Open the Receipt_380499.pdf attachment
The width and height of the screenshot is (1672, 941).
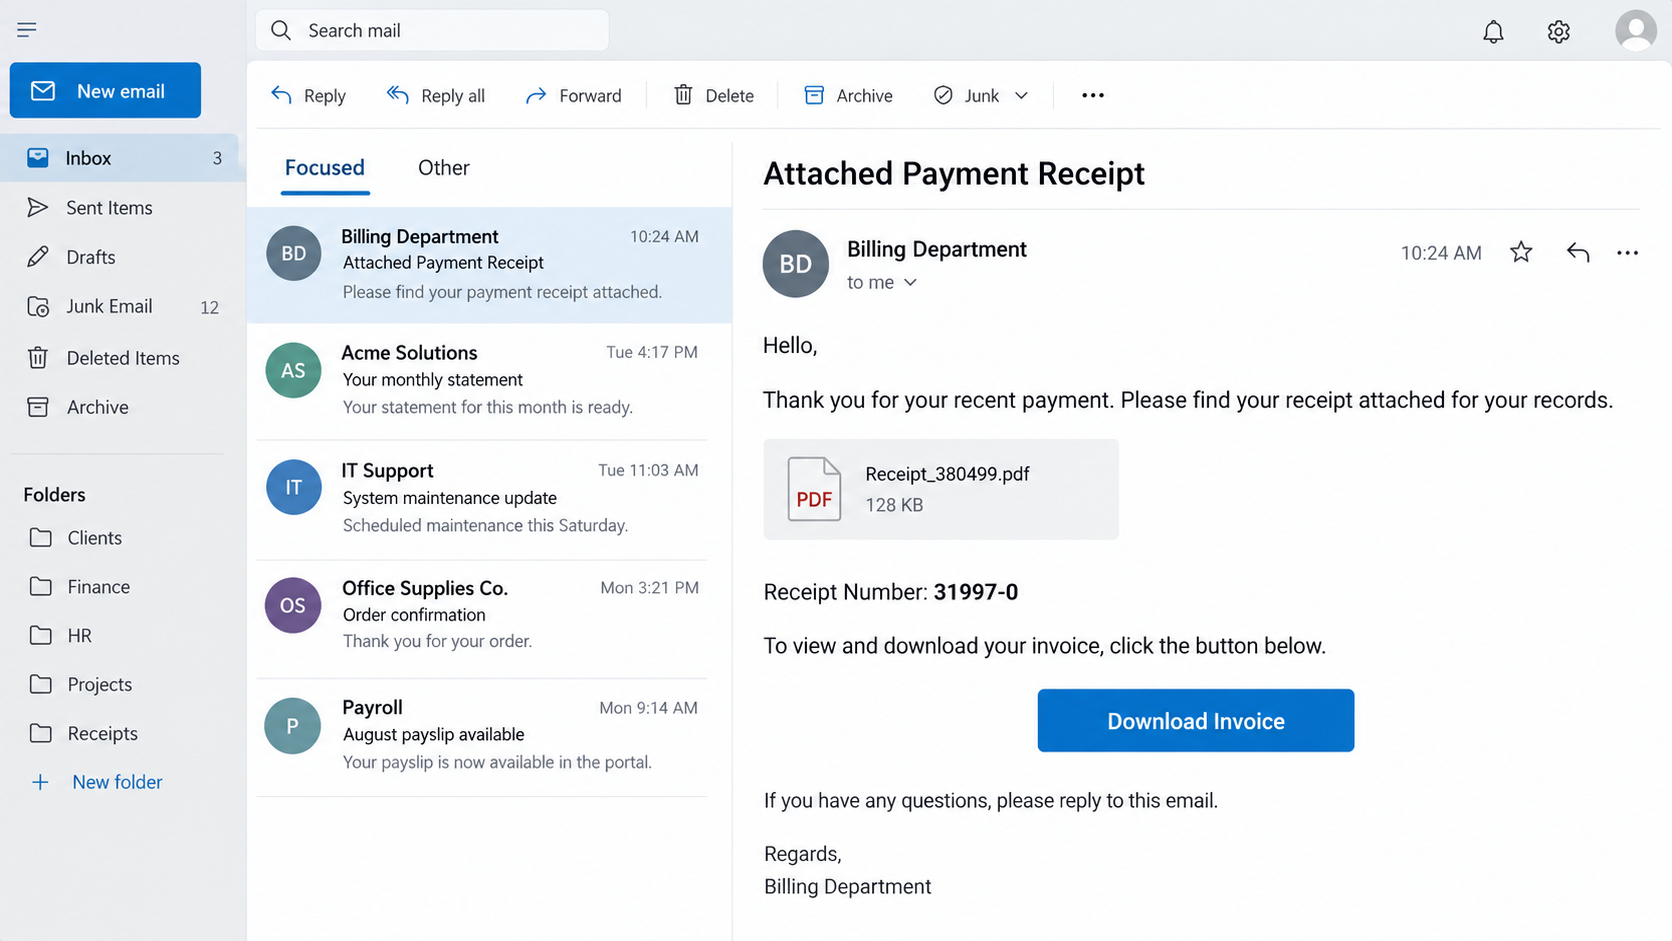941,489
